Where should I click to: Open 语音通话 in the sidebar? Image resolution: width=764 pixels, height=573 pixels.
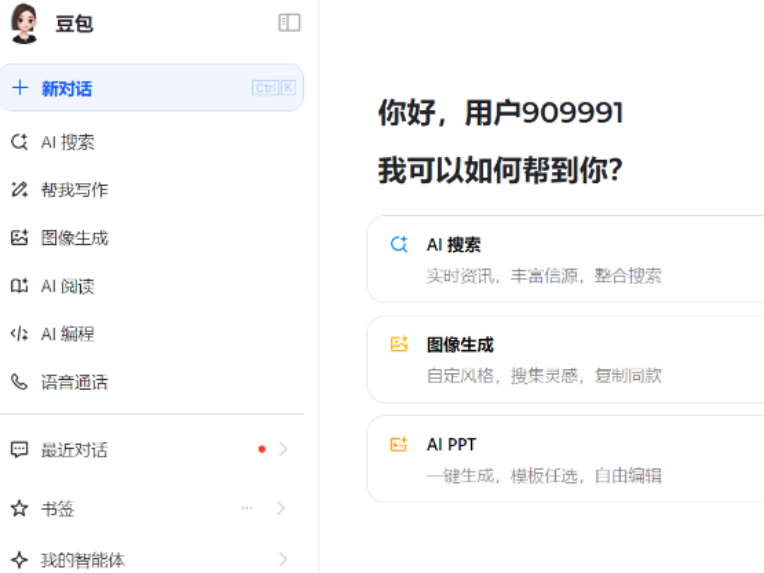75,382
